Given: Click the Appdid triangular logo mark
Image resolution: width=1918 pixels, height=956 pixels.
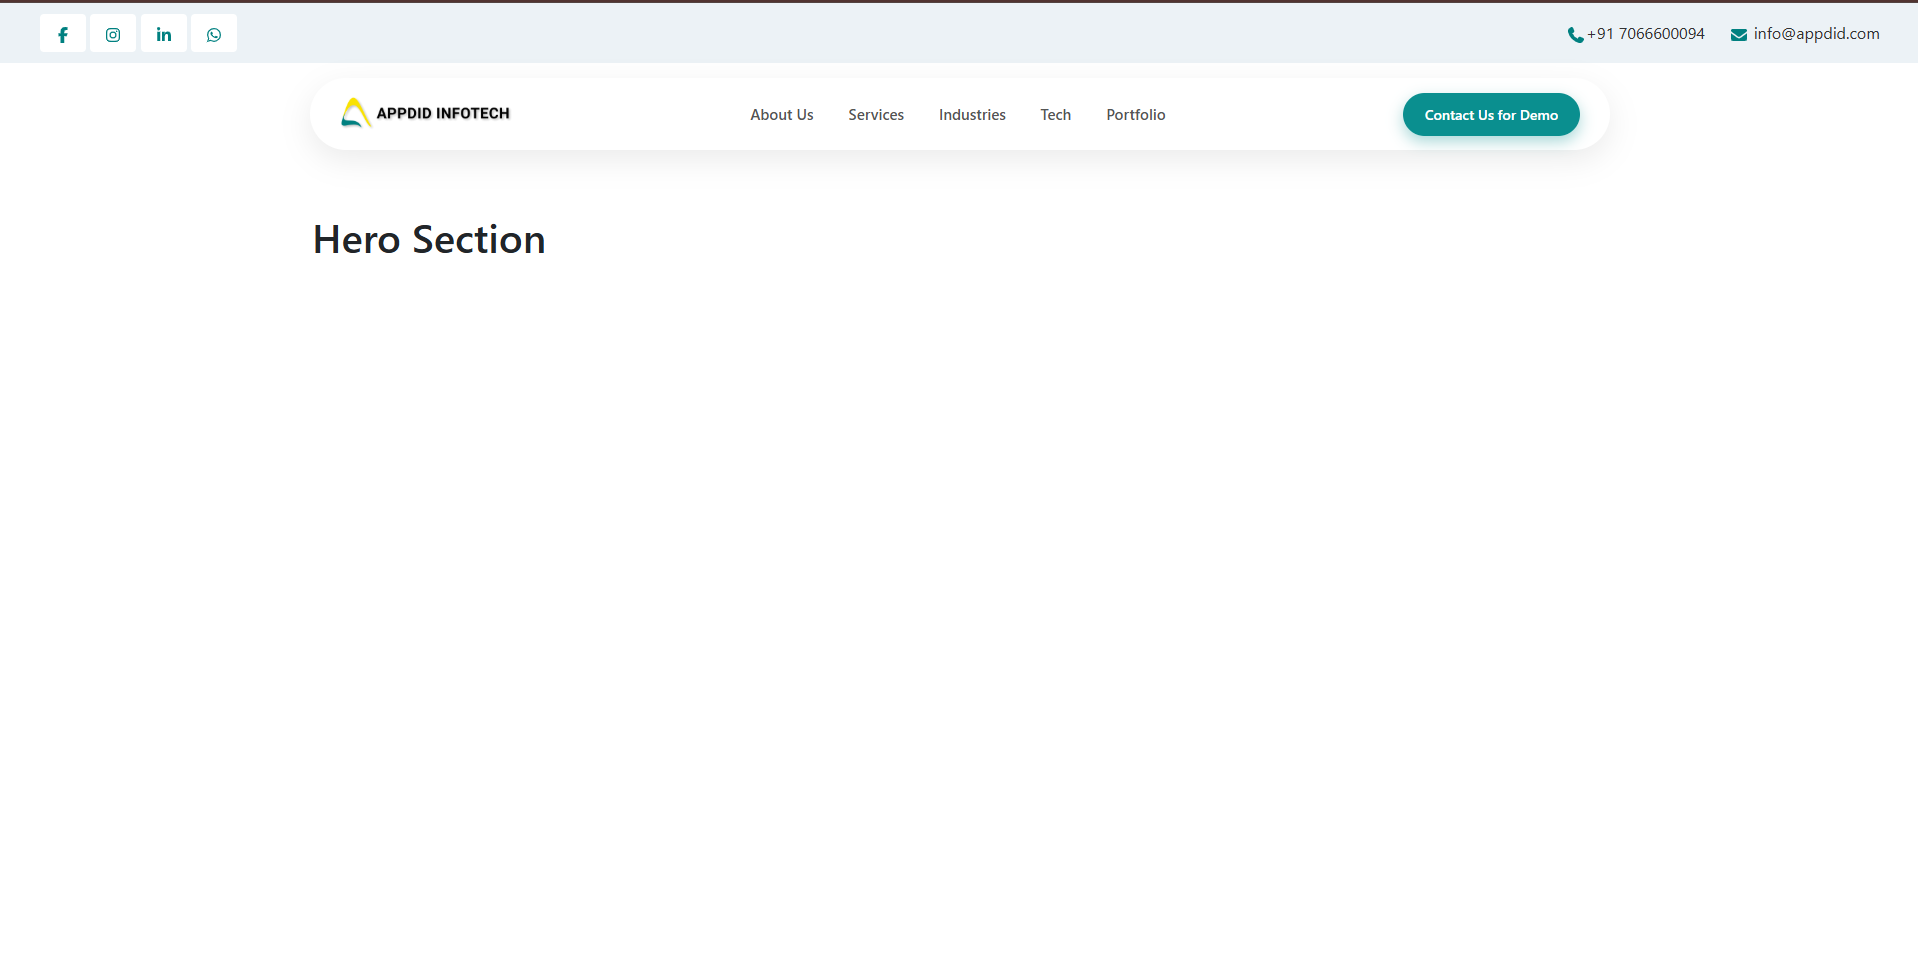Looking at the screenshot, I should (x=355, y=113).
